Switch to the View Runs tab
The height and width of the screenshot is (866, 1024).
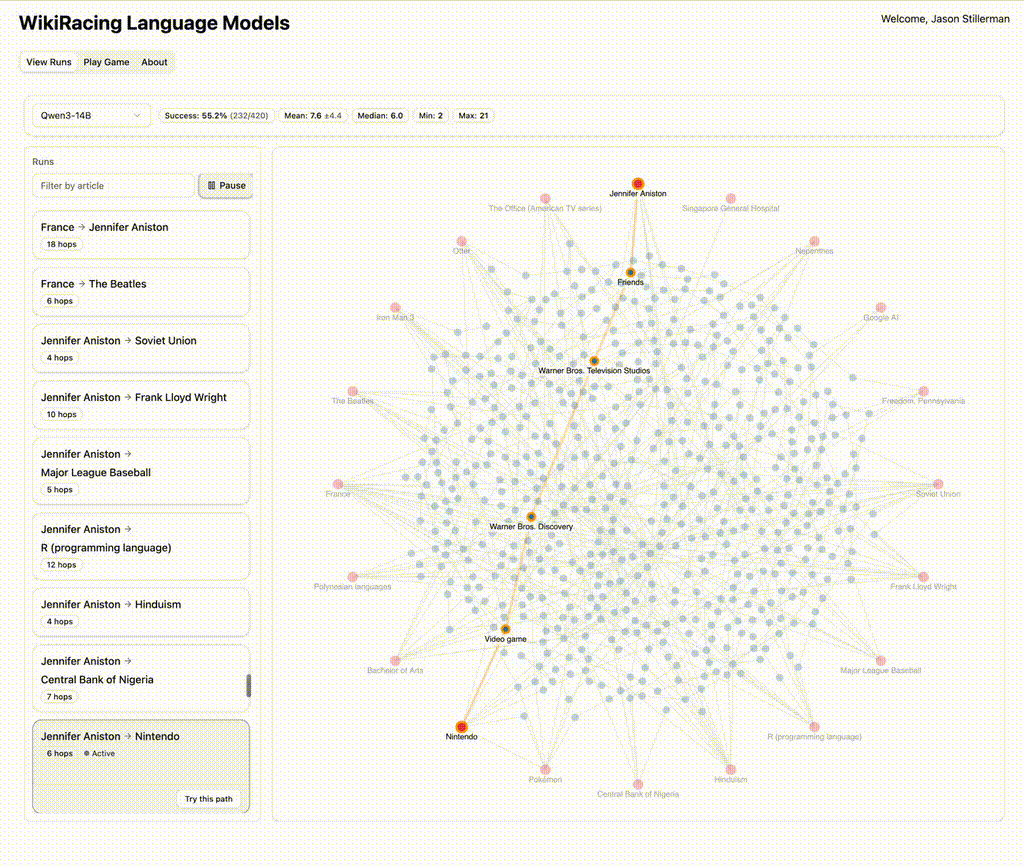(x=49, y=62)
